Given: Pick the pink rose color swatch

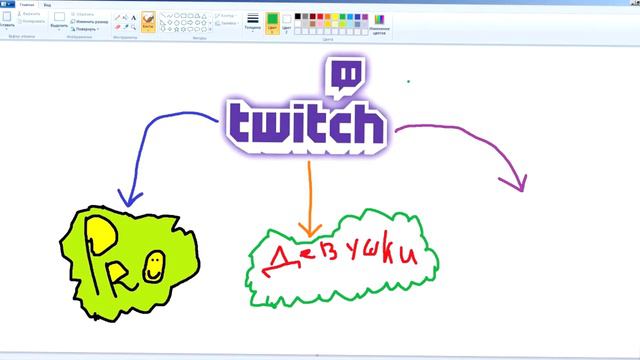Looking at the screenshot, I should 320,24.
